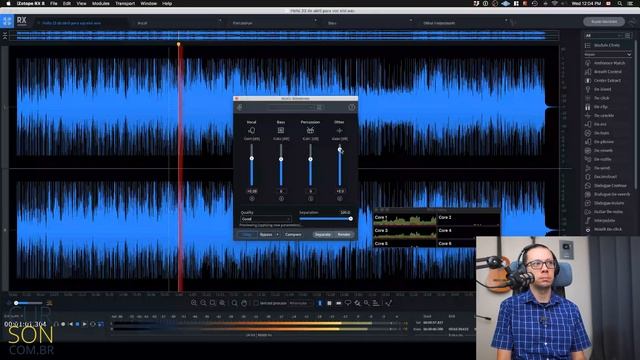
Task: Open the Help menu
Action: pyautogui.click(x=167, y=3)
